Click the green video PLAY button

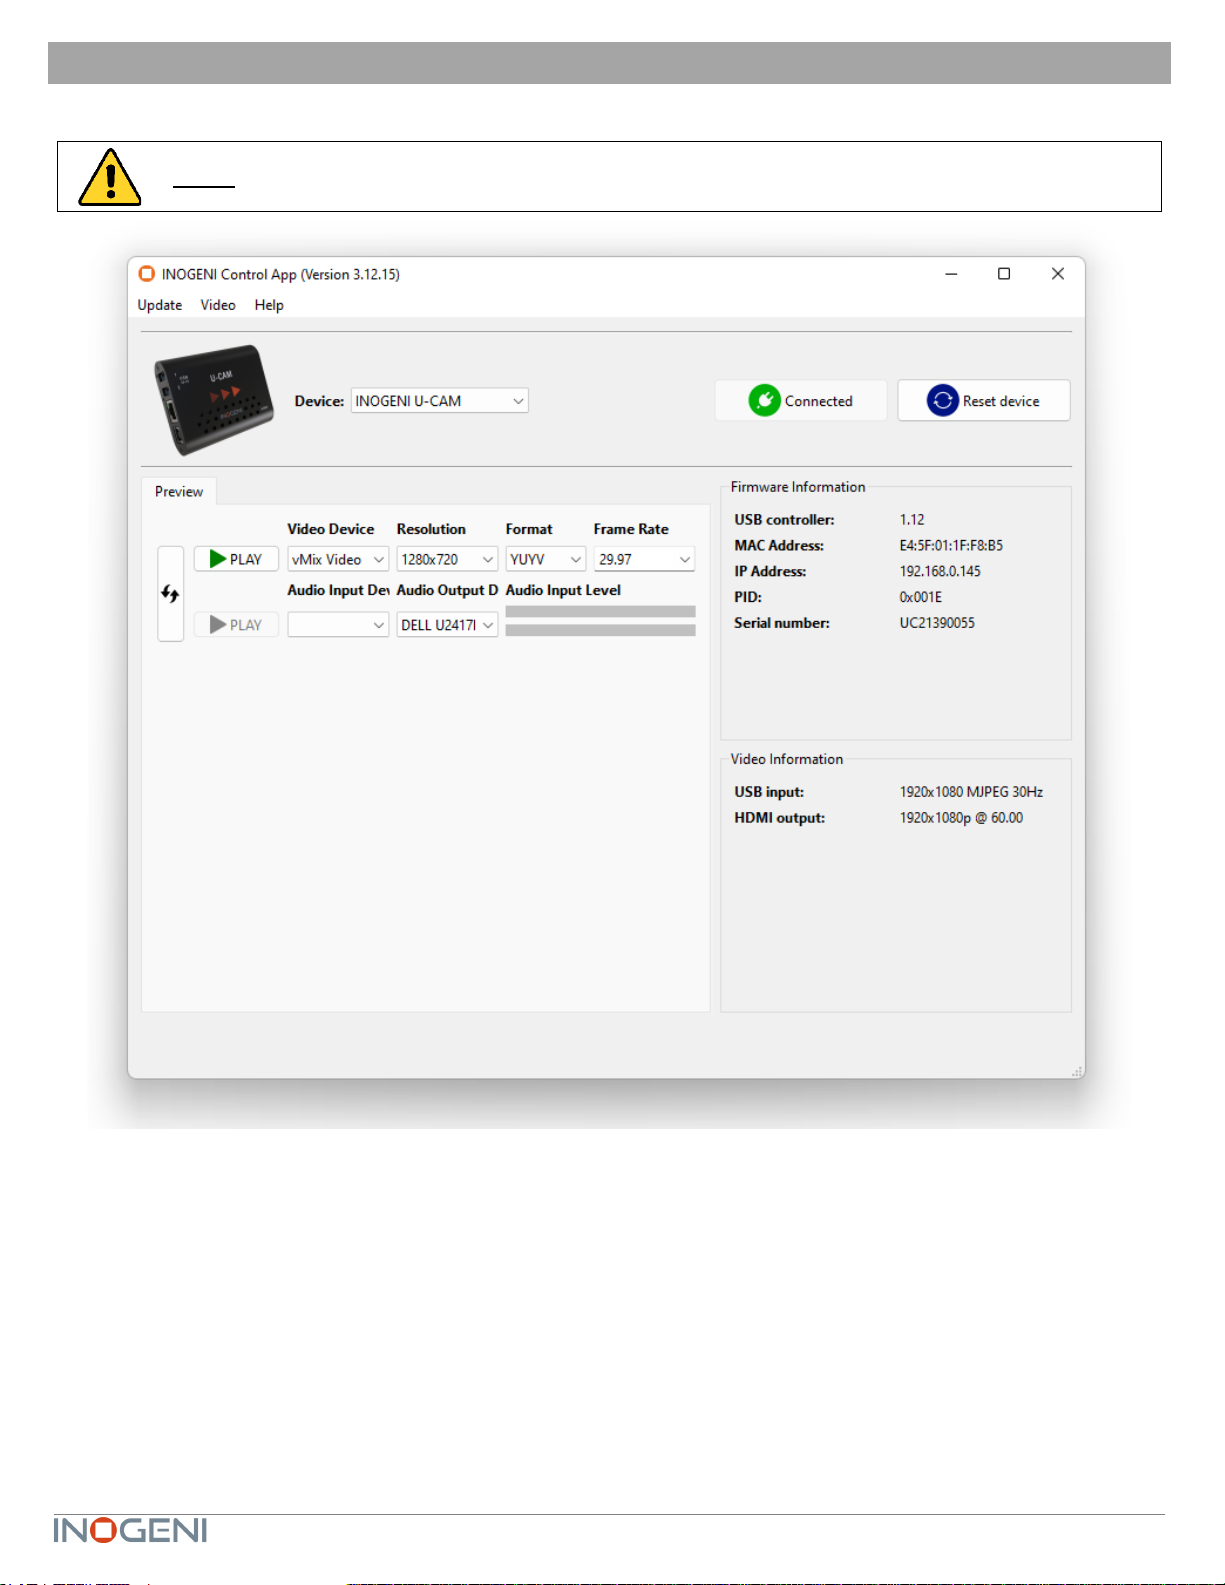click(236, 559)
